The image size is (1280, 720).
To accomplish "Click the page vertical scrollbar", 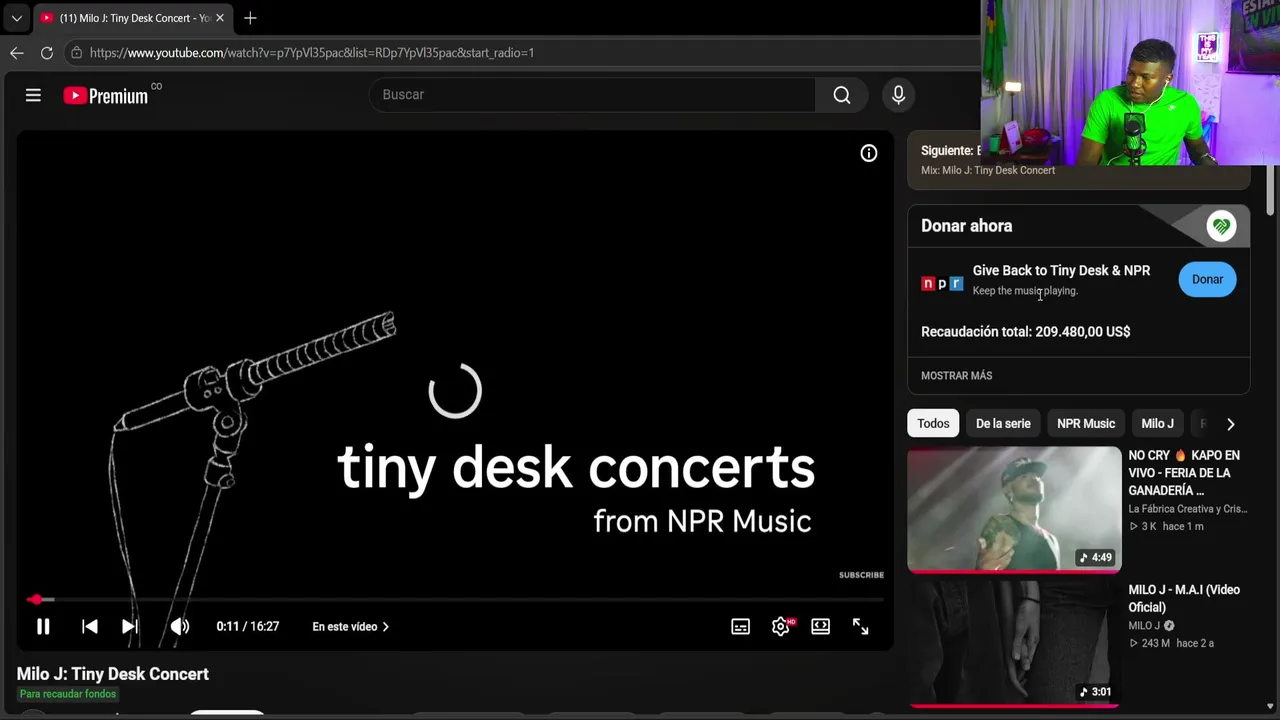I will pos(1270,190).
